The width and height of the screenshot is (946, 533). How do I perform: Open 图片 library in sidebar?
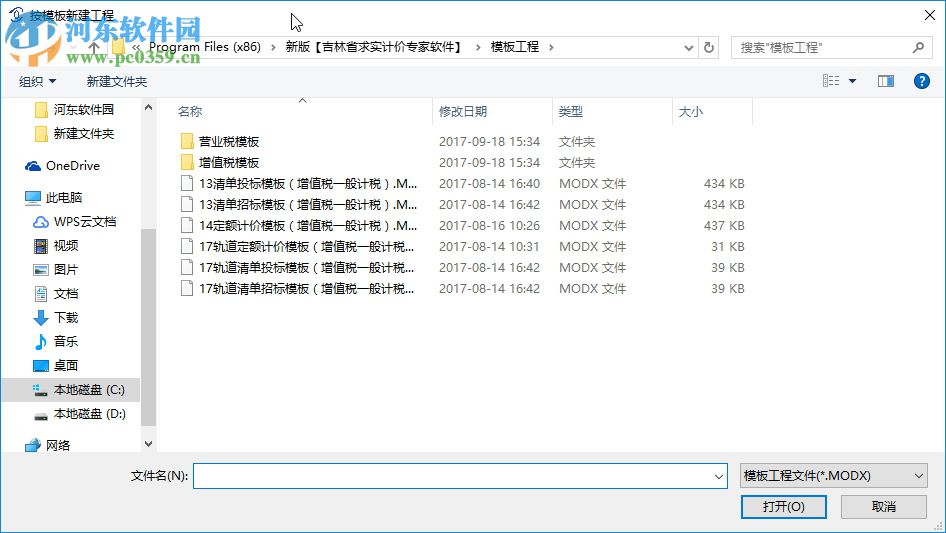point(56,270)
